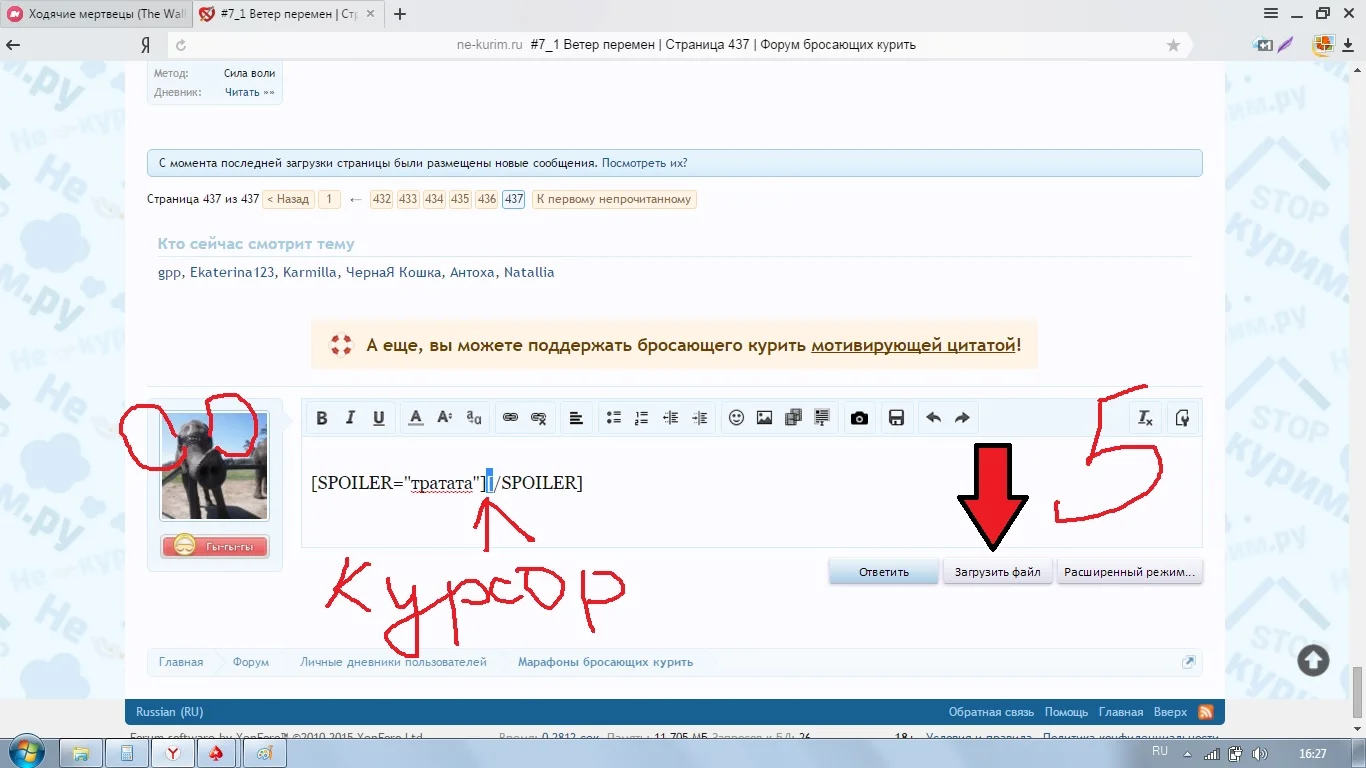Image resolution: width=1366 pixels, height=768 pixels.
Task: Click the Ответить button
Action: click(x=883, y=572)
